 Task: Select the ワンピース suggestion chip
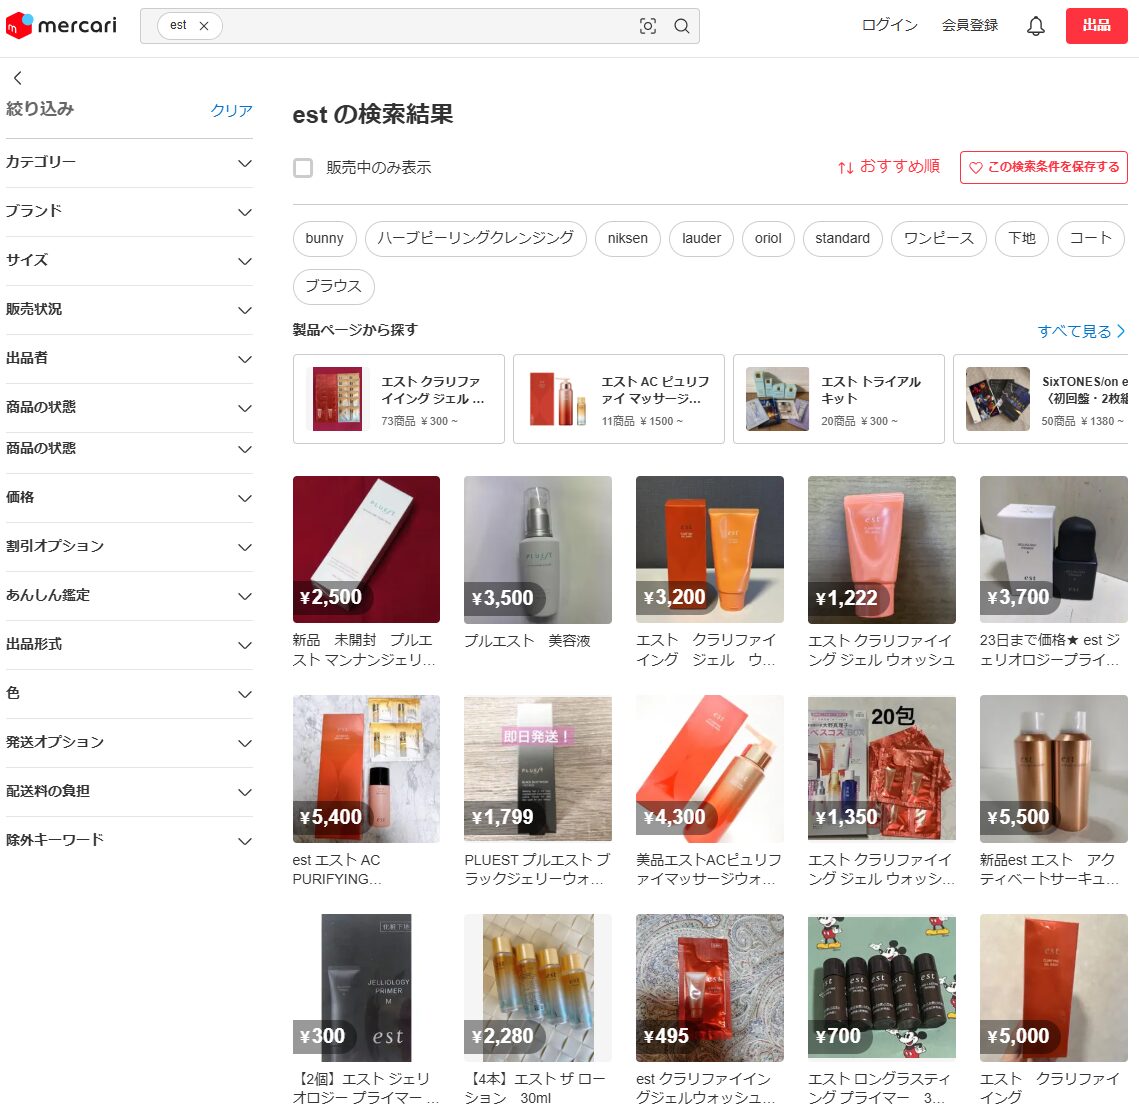point(939,239)
